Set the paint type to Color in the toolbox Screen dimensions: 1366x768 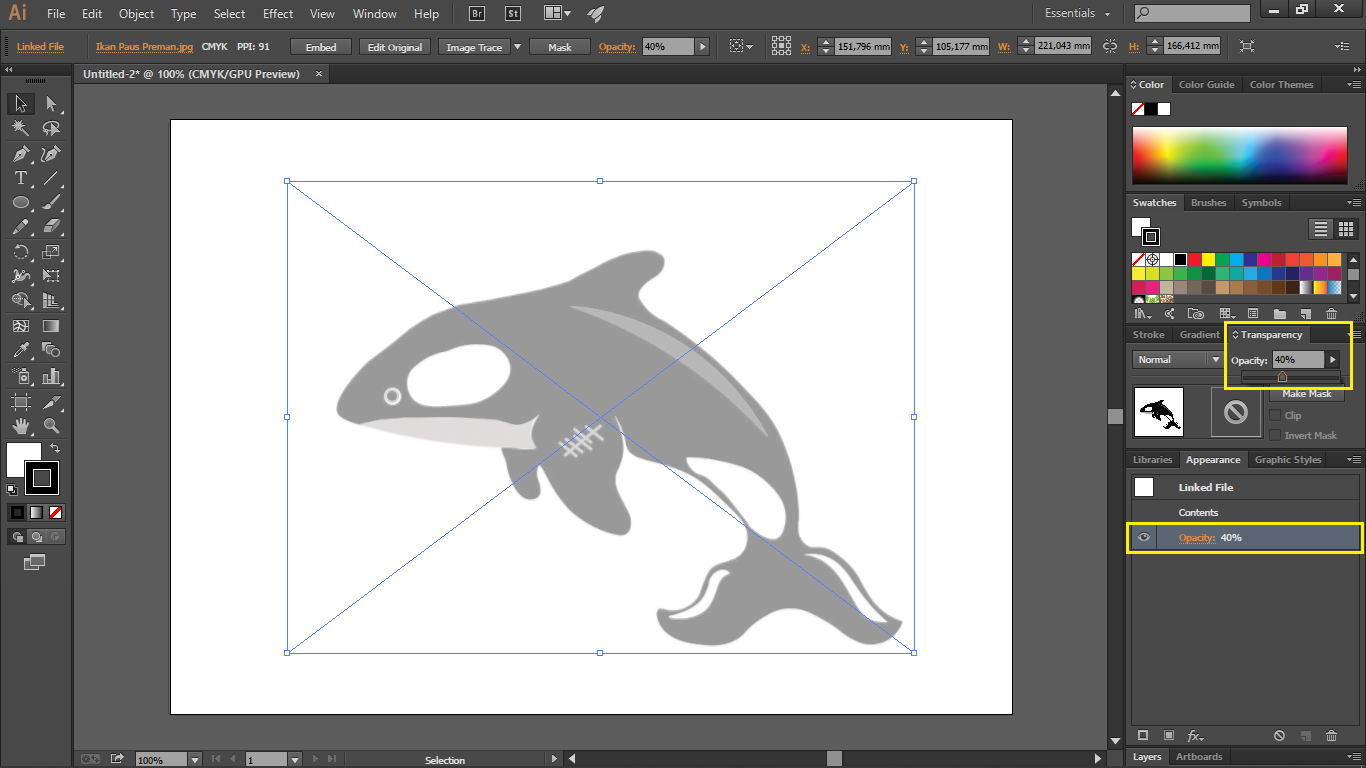pyautogui.click(x=17, y=512)
